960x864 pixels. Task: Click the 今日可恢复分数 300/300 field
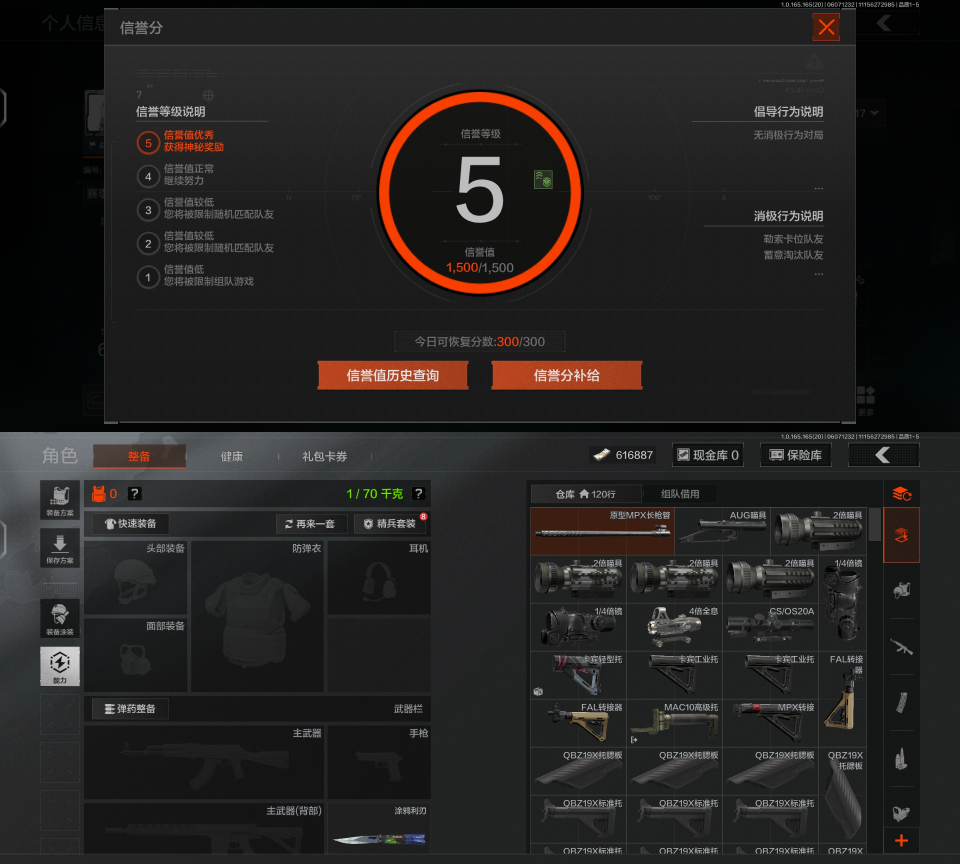[x=479, y=342]
